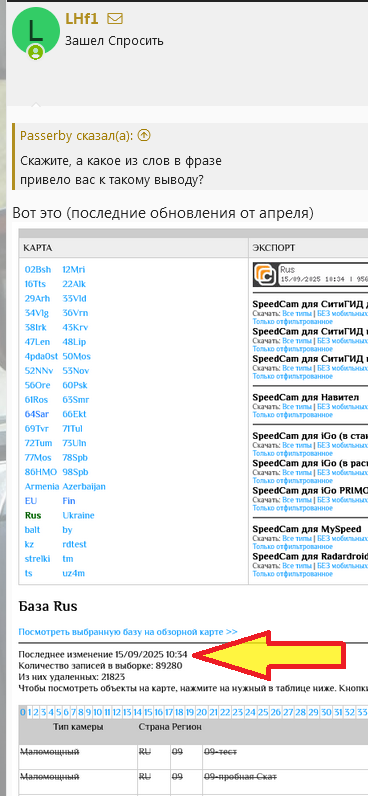
Task: Click "Только отфильтрованное" under SpeedCam для MySpeed
Action: click(293, 547)
